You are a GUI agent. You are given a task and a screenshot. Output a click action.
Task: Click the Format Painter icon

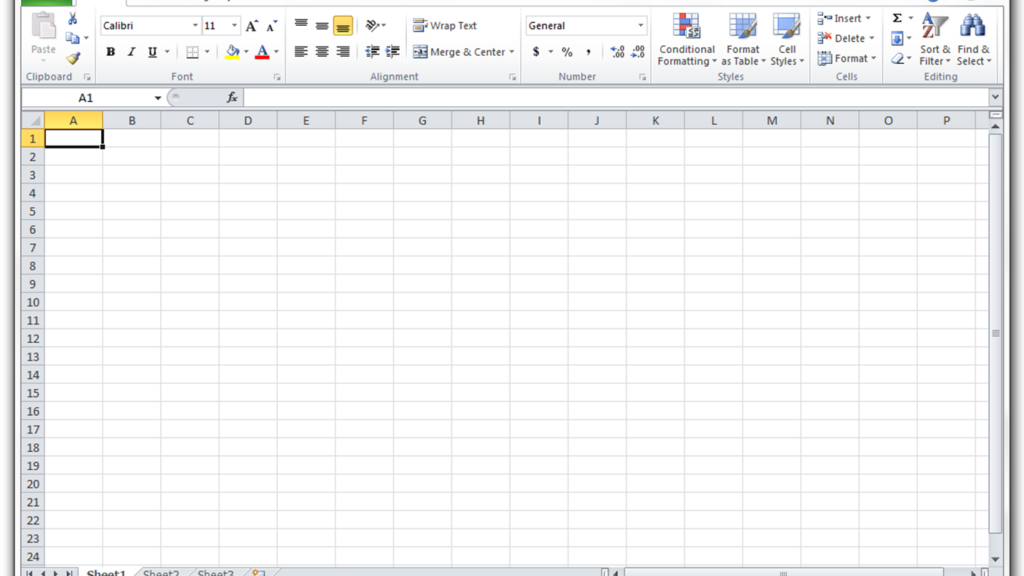click(72, 58)
